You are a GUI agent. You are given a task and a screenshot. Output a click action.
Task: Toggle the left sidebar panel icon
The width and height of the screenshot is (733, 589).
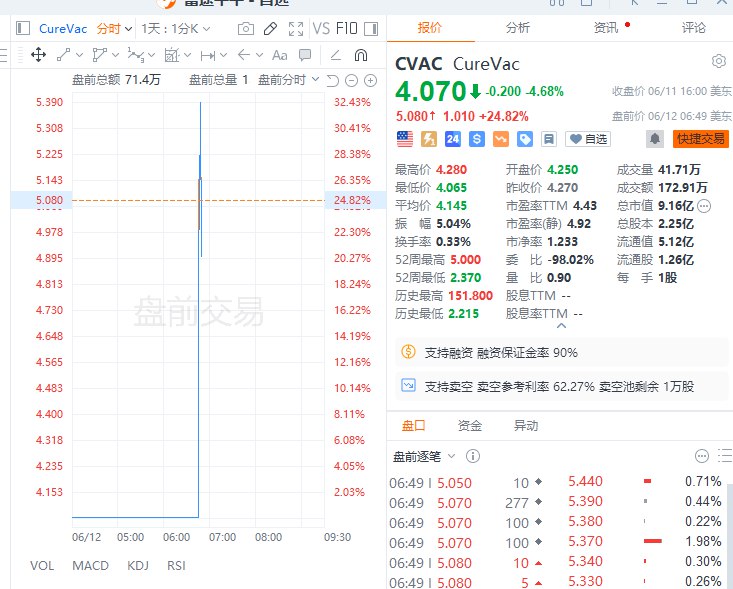coord(22,29)
